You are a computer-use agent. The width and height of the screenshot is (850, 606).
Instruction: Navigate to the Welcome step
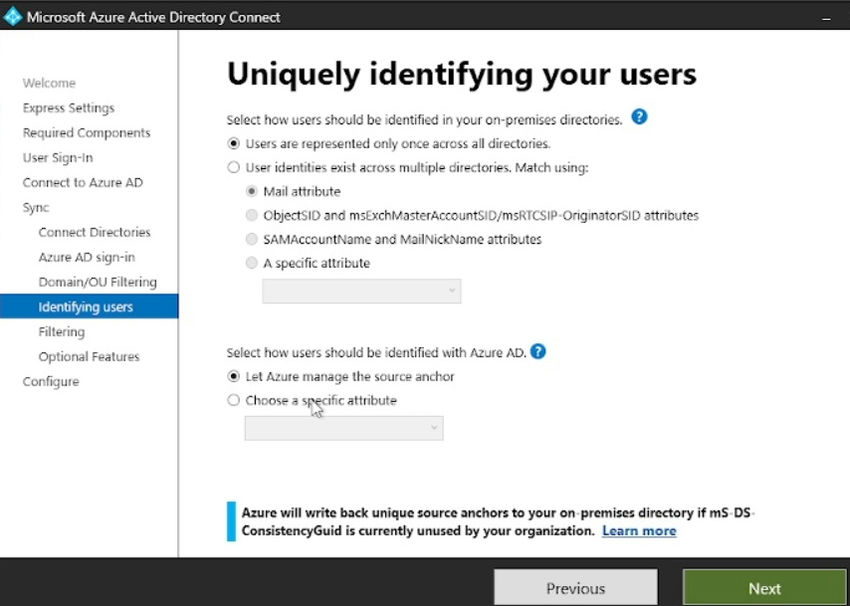[x=48, y=83]
